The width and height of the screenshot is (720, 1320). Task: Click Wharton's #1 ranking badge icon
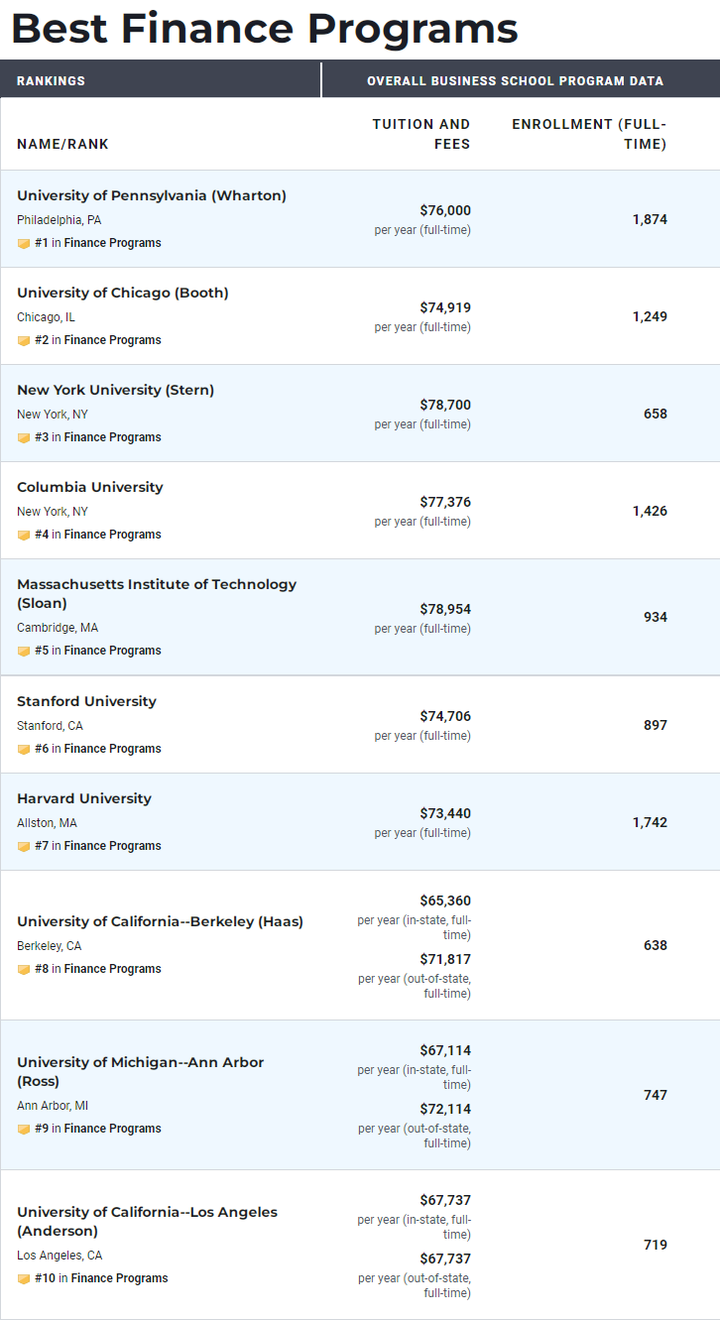(23, 243)
